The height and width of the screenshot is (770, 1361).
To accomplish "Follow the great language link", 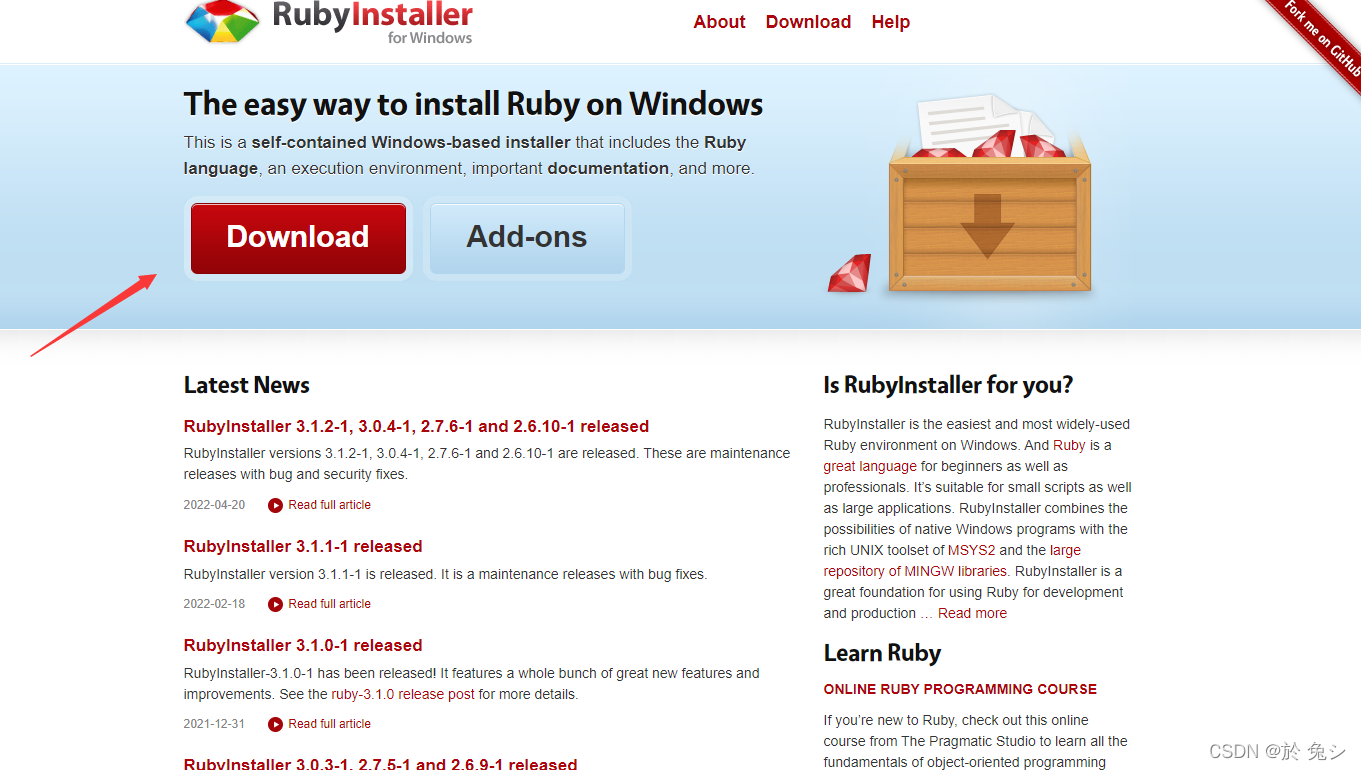I will click(870, 466).
